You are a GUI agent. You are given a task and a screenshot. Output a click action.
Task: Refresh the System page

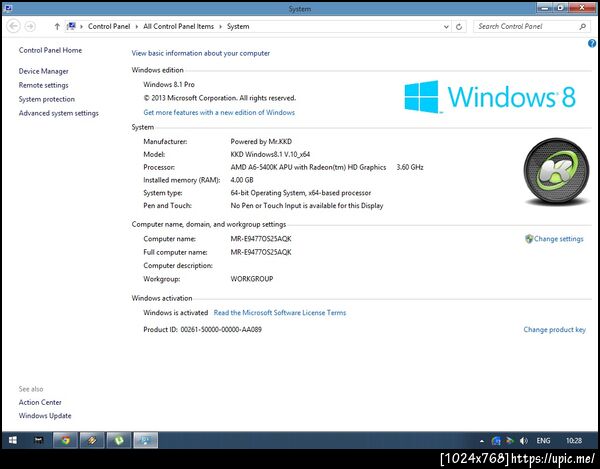(459, 26)
